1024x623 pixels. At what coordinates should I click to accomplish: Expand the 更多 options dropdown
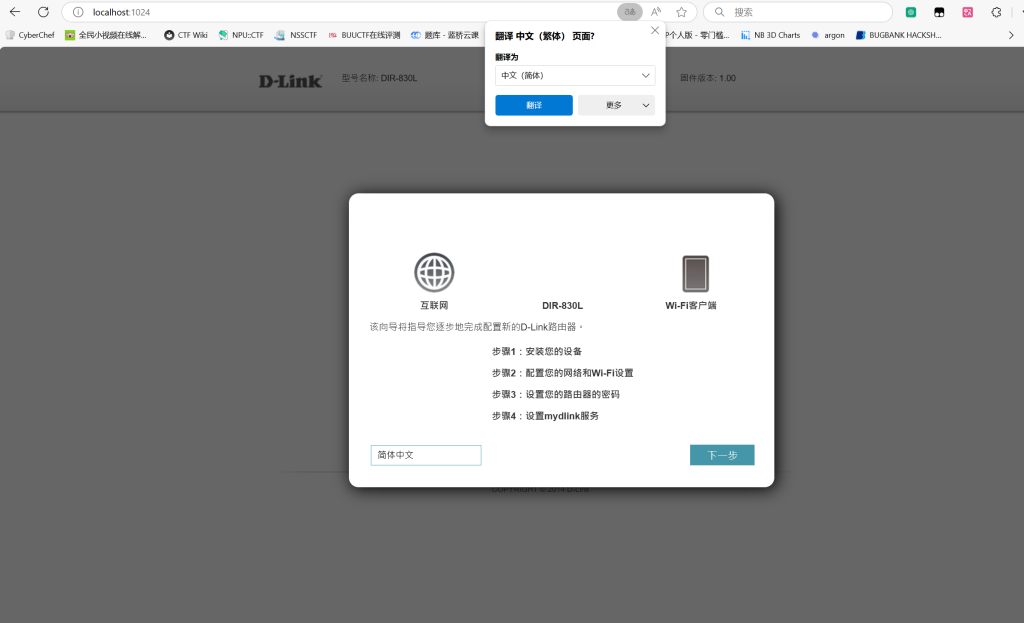tap(616, 105)
